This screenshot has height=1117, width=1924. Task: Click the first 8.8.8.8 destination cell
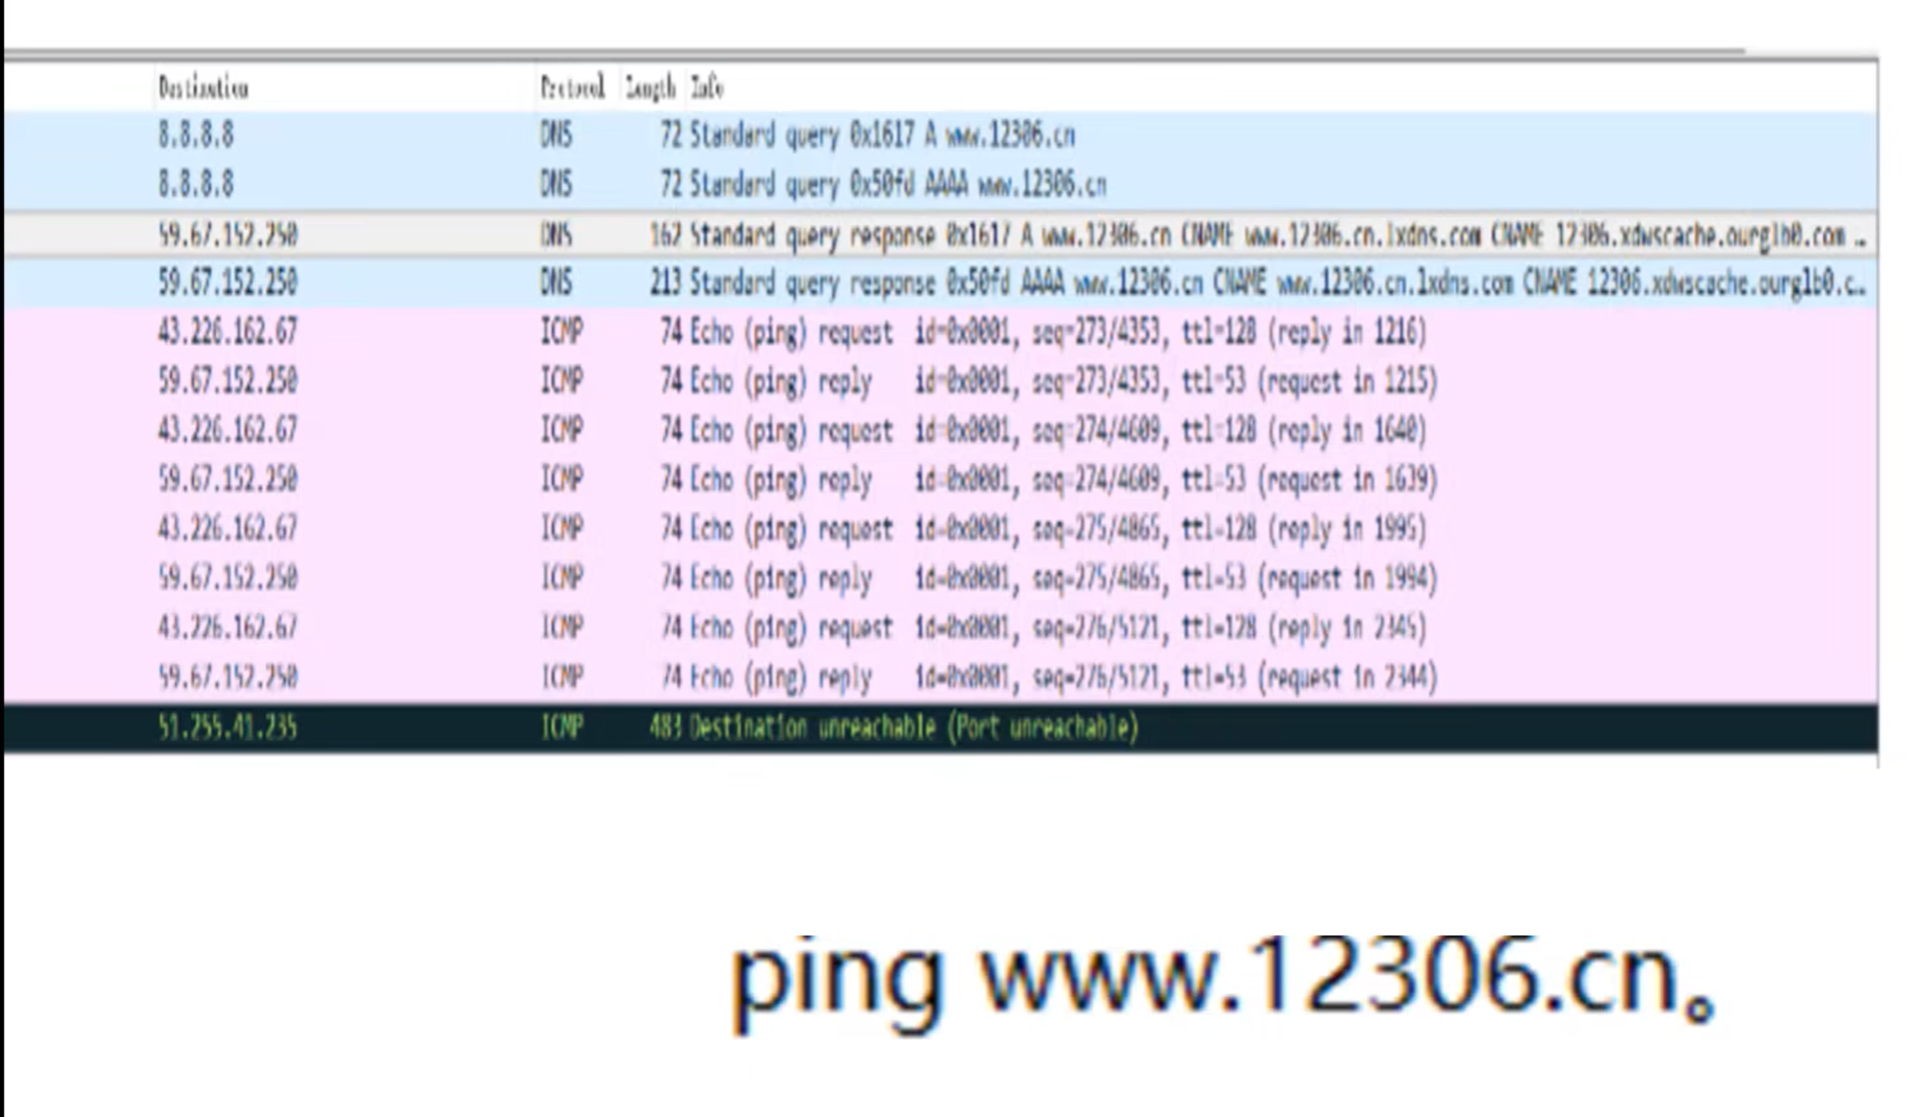(x=196, y=135)
